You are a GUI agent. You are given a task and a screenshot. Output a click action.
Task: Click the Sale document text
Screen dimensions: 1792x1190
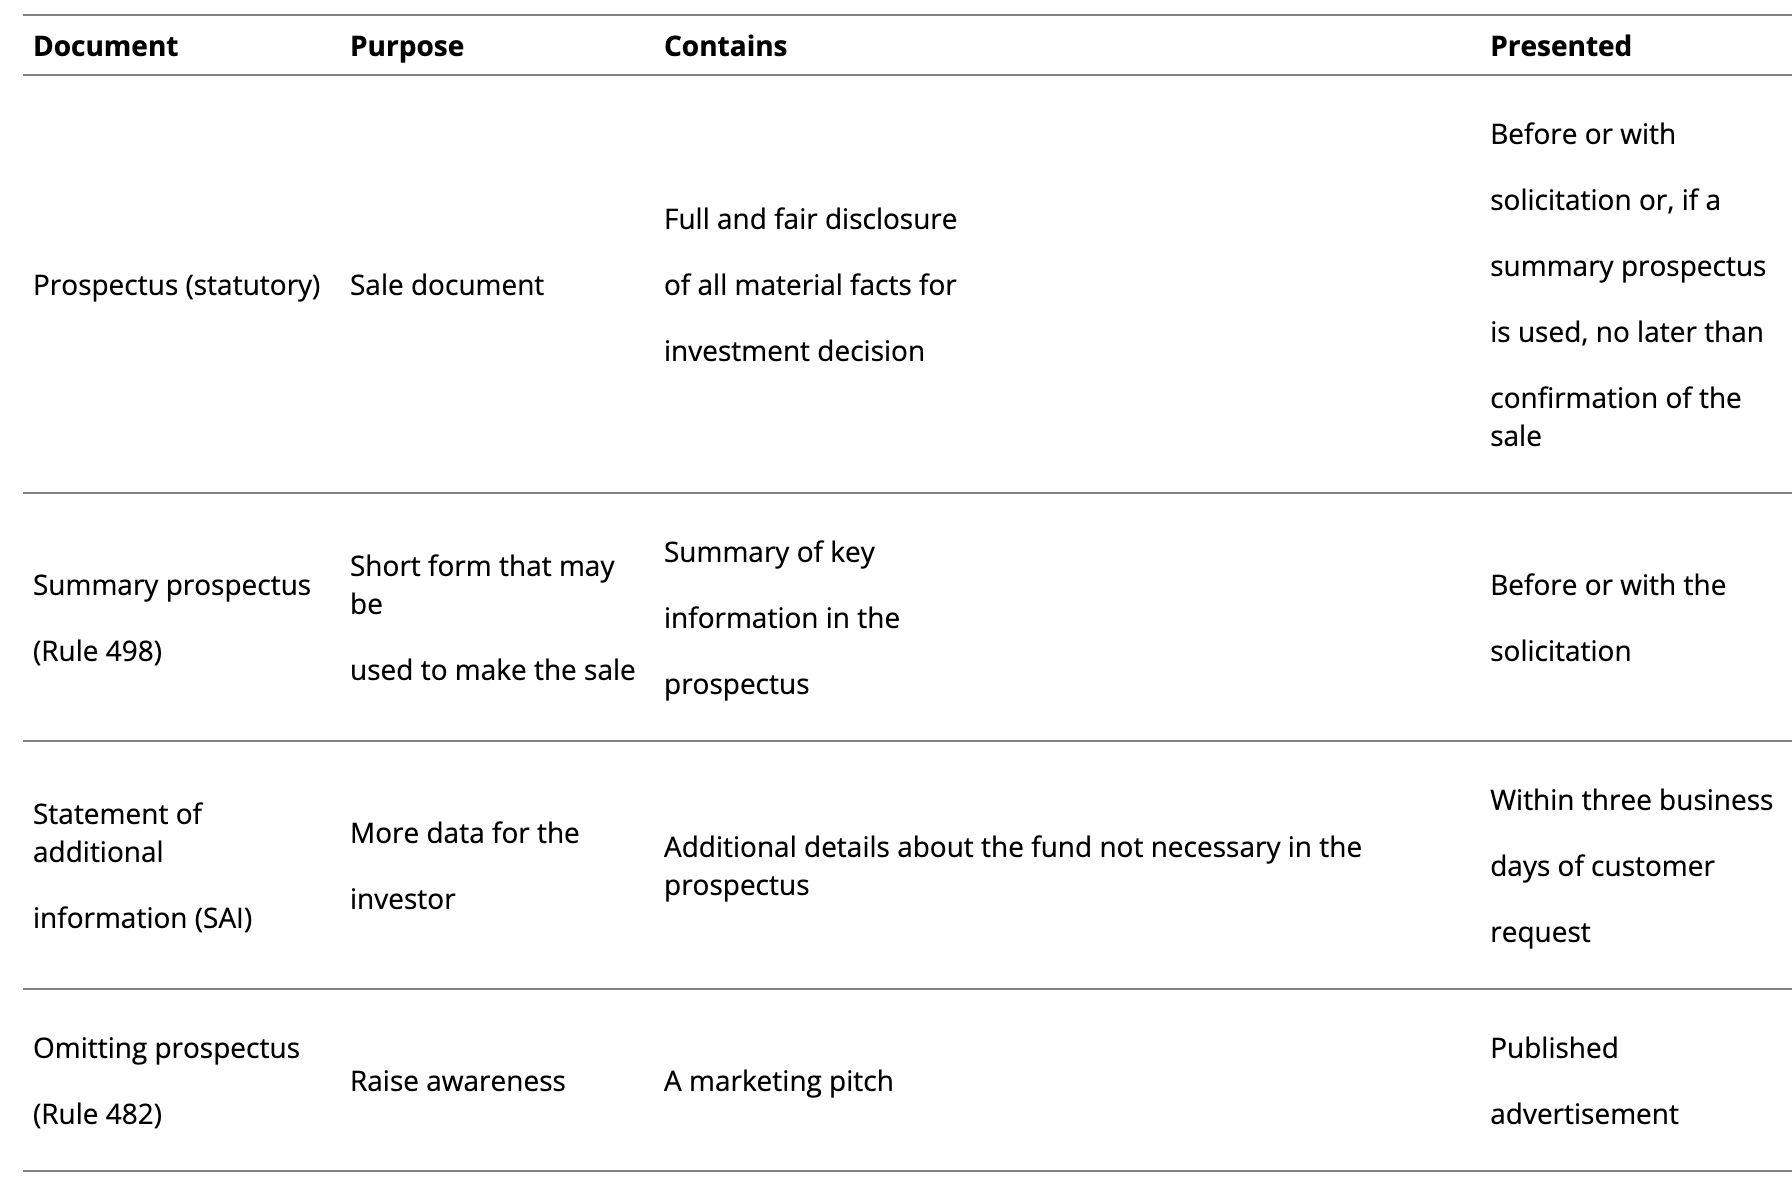(x=446, y=285)
